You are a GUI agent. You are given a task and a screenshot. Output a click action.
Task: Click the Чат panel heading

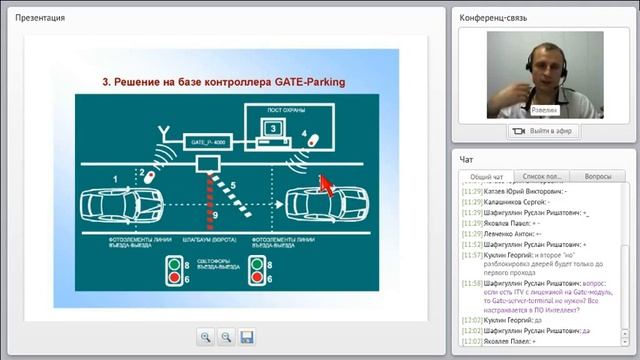pos(466,160)
